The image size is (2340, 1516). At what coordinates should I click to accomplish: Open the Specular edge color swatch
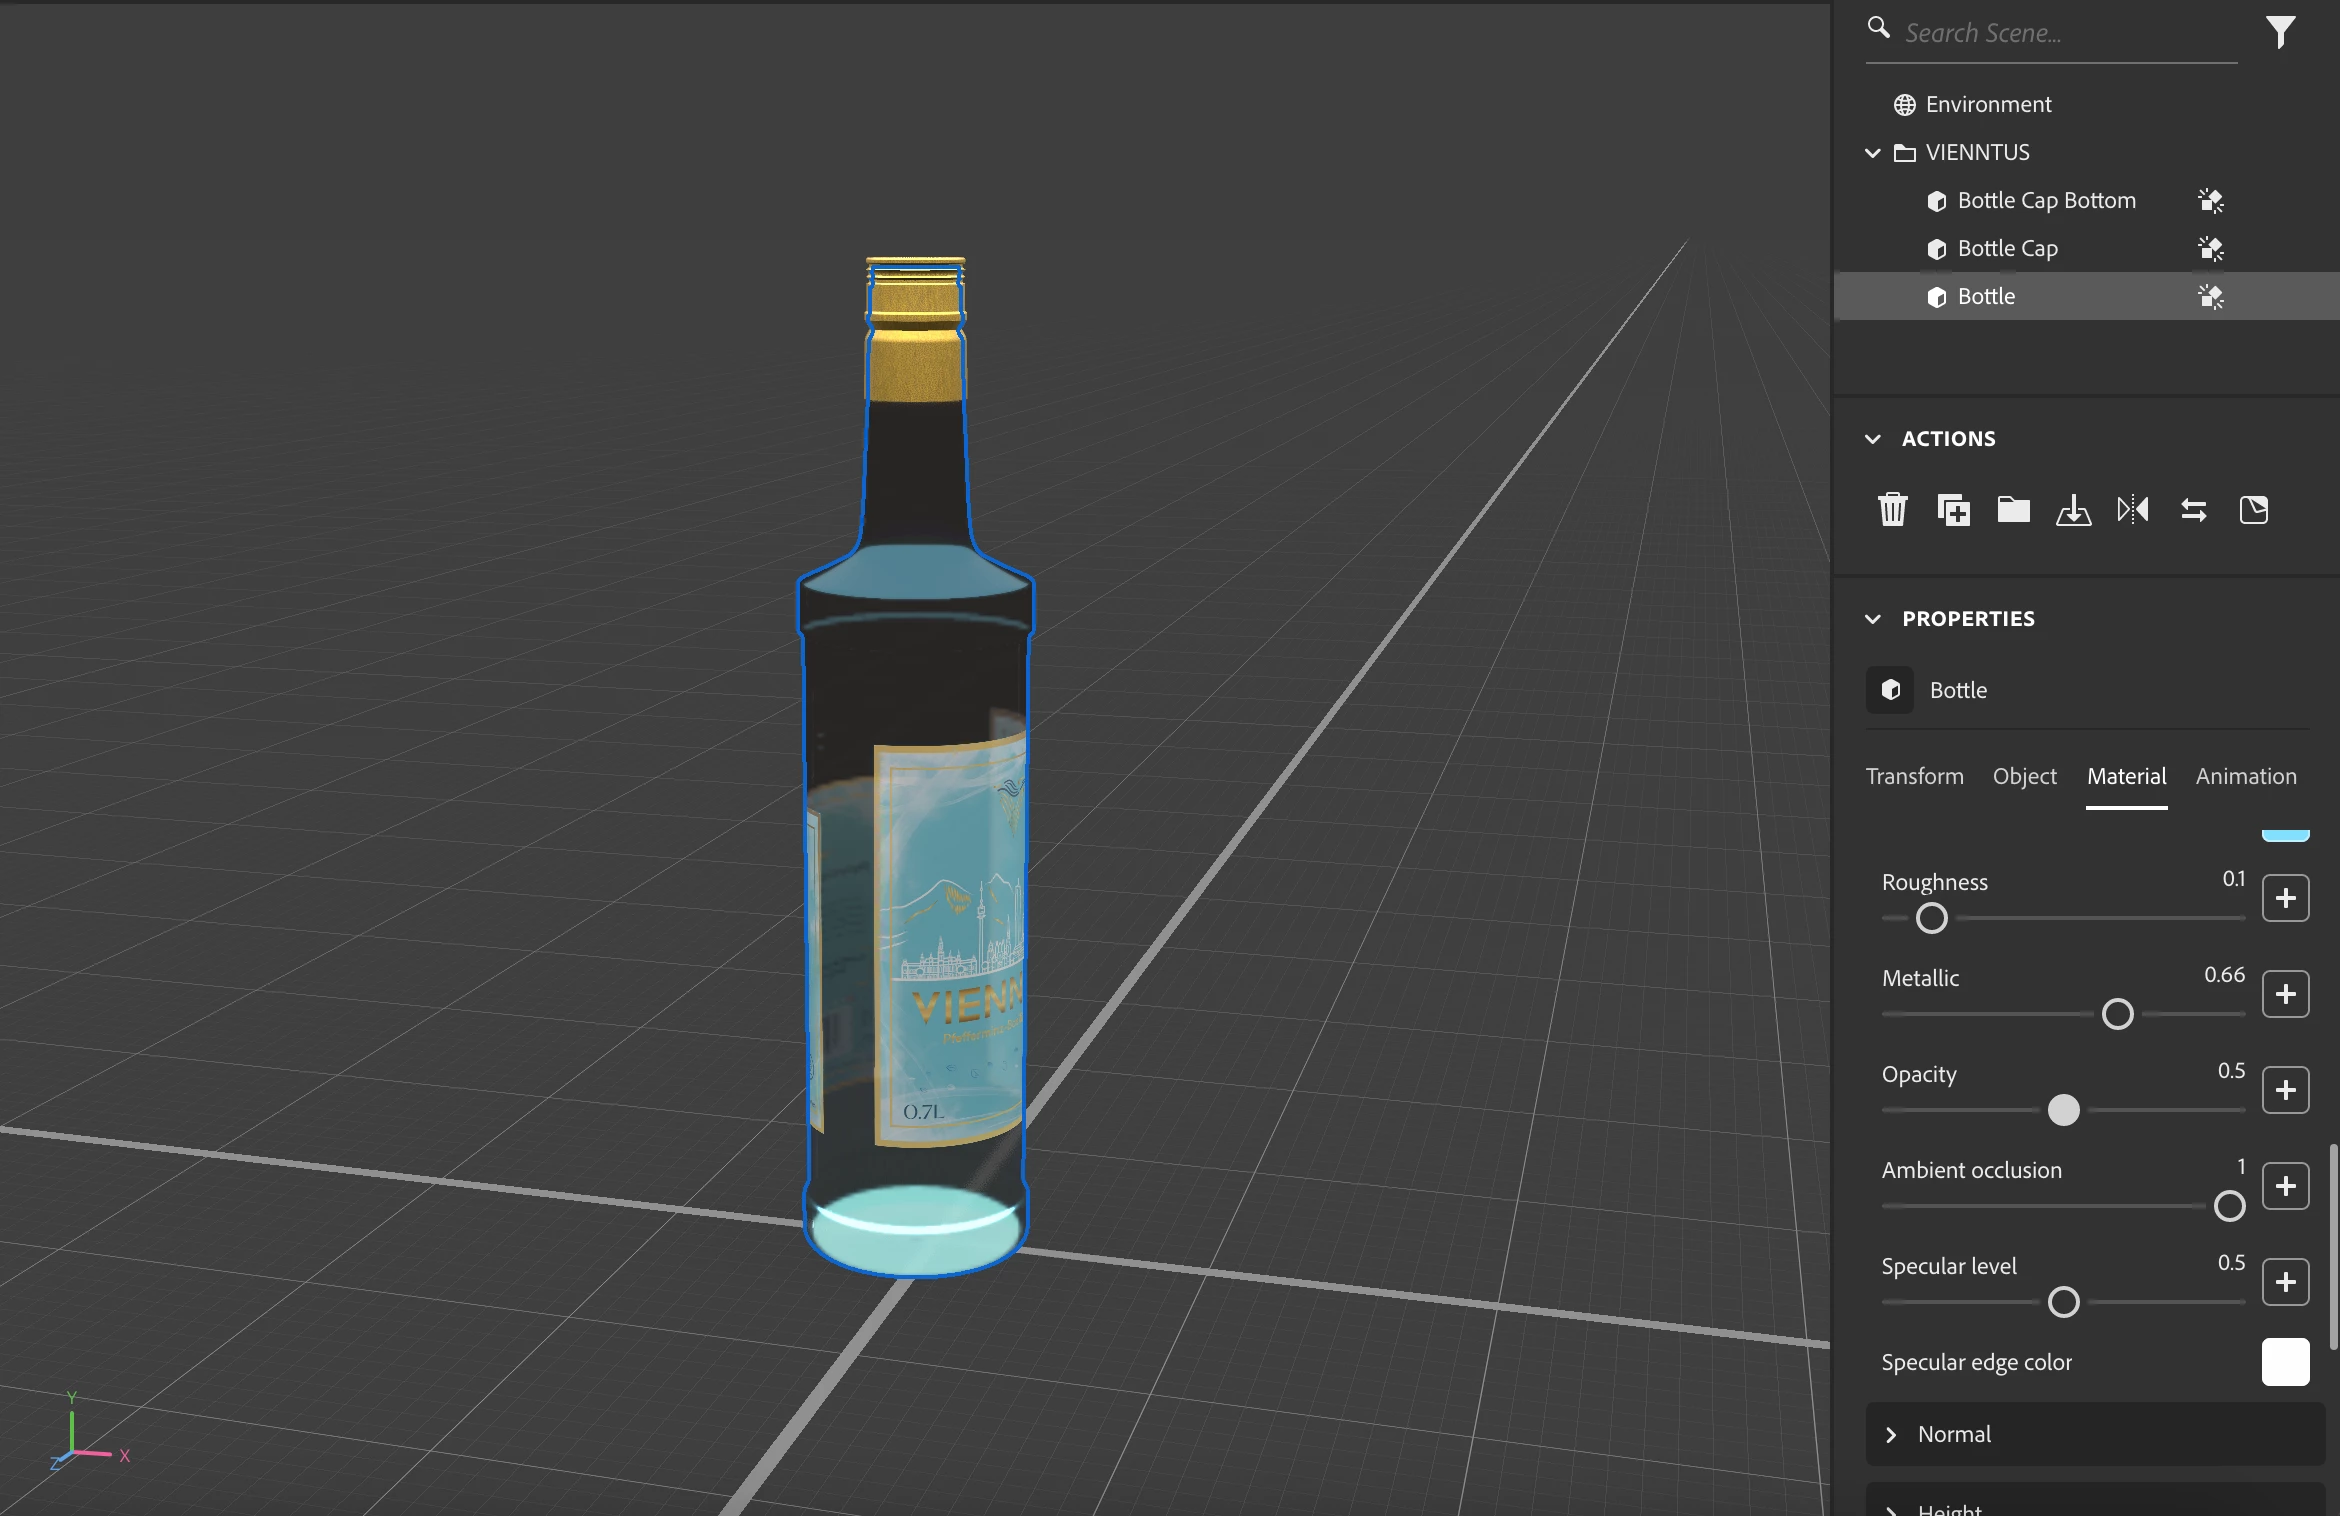[2285, 1362]
